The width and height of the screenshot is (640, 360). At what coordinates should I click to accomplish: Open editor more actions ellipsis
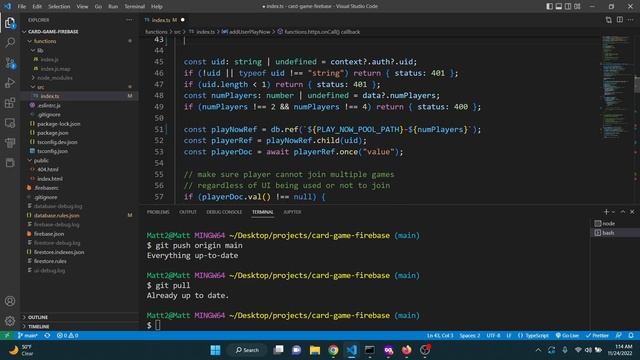631,20
